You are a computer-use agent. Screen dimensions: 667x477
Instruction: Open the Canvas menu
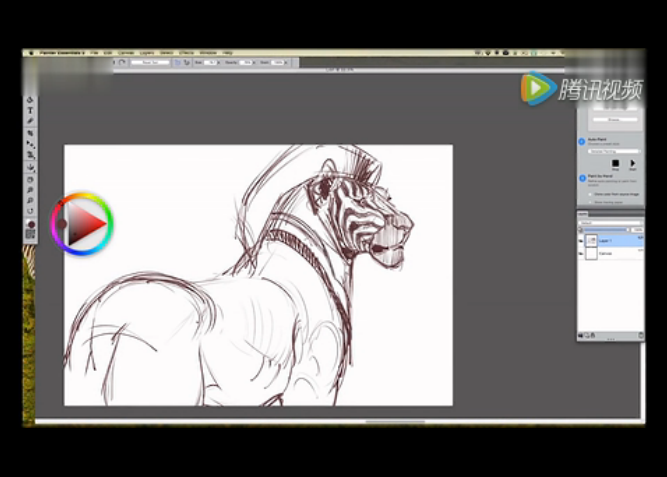[x=126, y=53]
